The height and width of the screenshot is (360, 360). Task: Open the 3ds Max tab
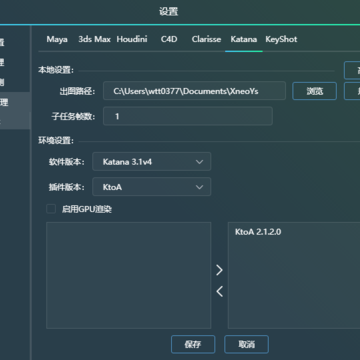[94, 39]
